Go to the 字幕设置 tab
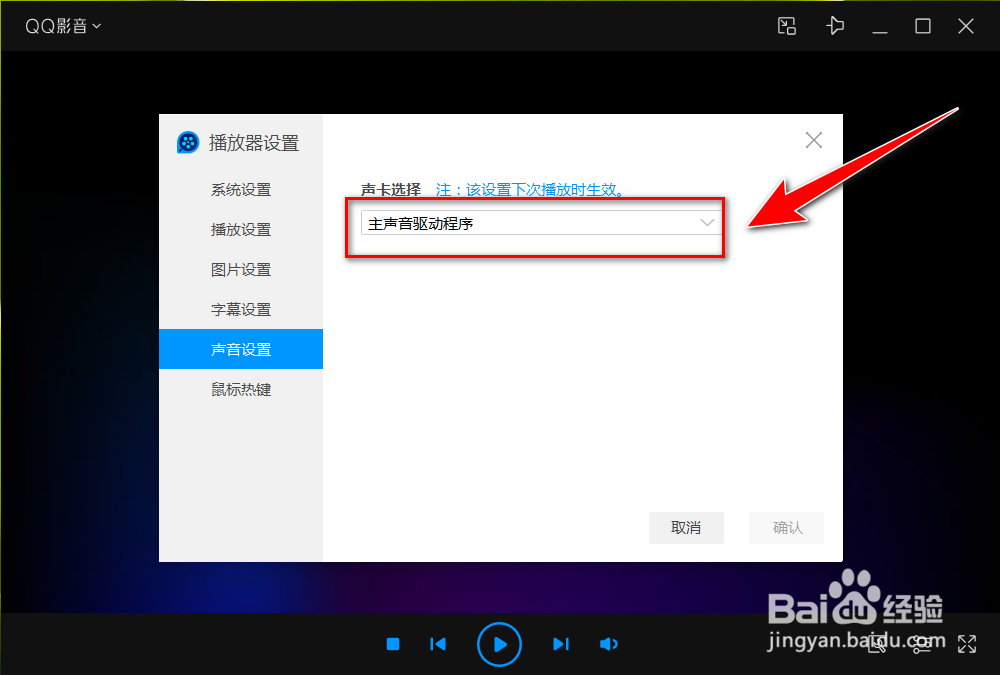This screenshot has width=1000, height=675. 241,309
